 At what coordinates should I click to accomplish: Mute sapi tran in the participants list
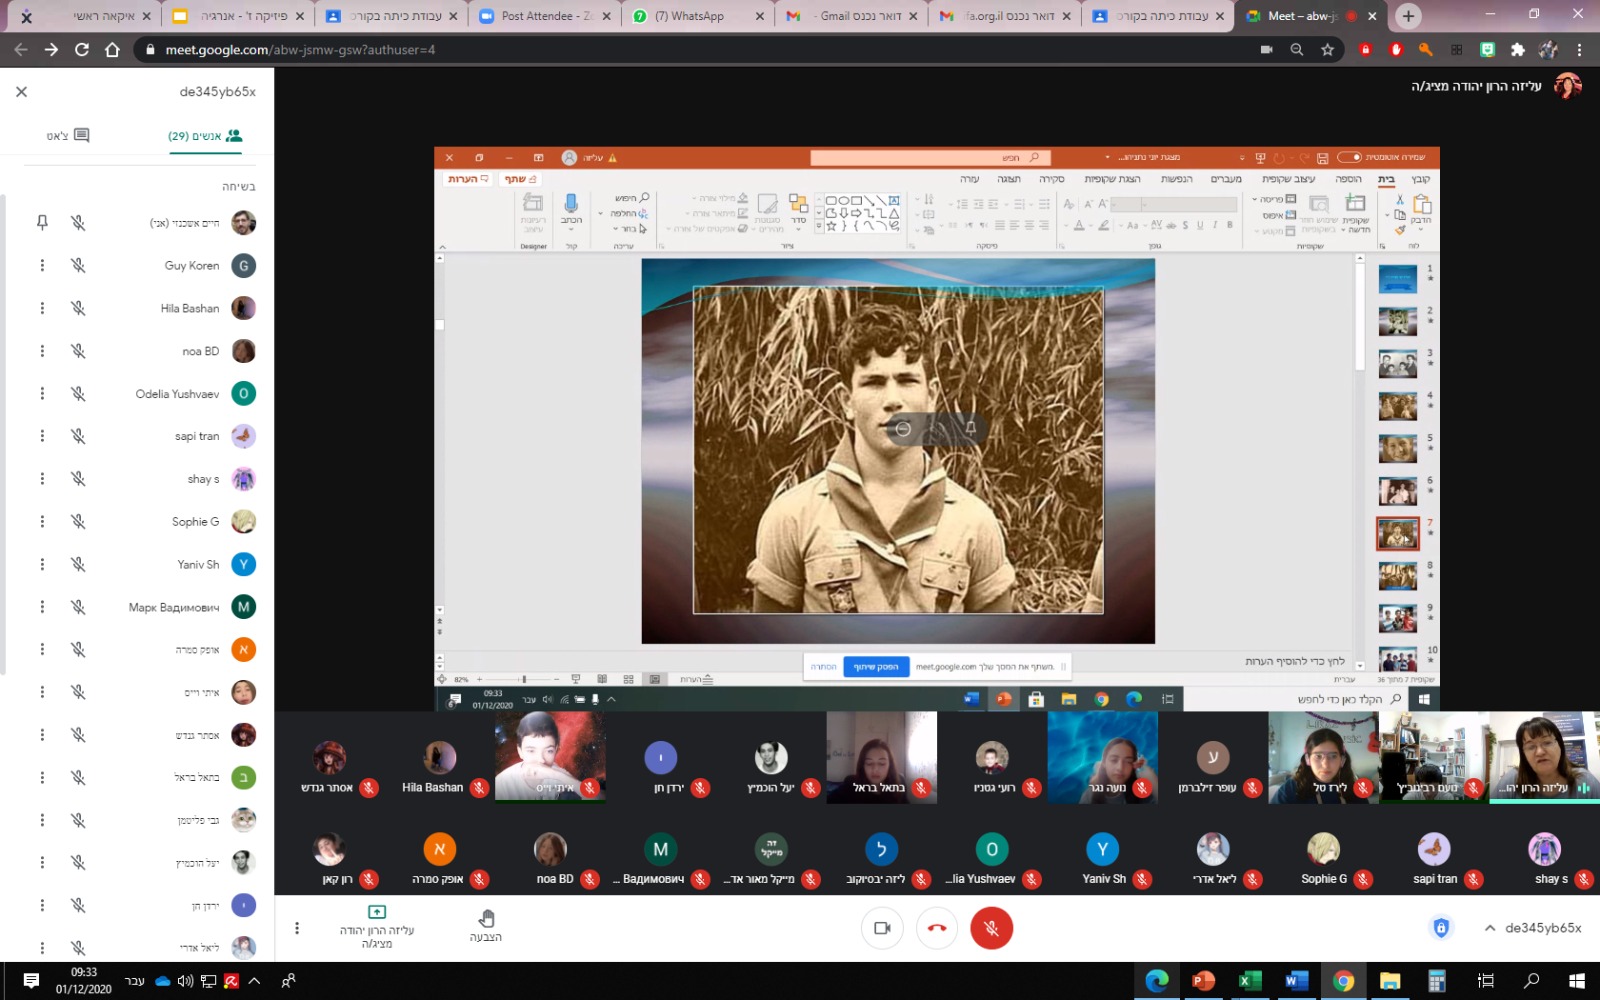78,436
